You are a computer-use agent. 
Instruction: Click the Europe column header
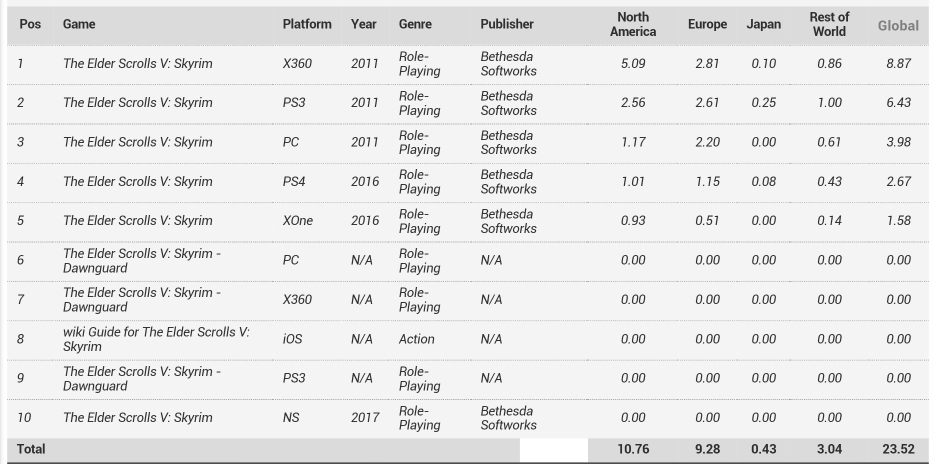[707, 24]
